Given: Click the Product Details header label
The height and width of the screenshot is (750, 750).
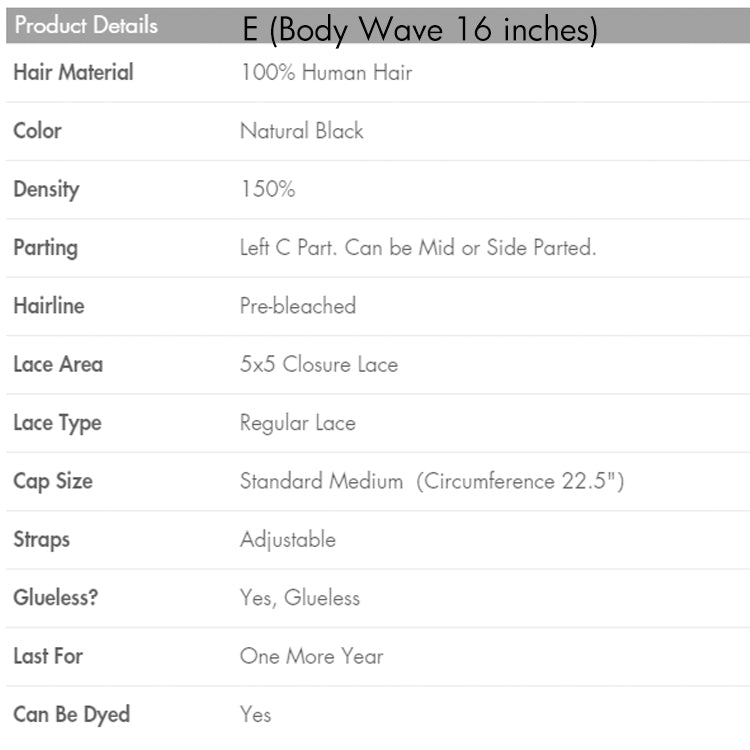Looking at the screenshot, I should 86,25.
